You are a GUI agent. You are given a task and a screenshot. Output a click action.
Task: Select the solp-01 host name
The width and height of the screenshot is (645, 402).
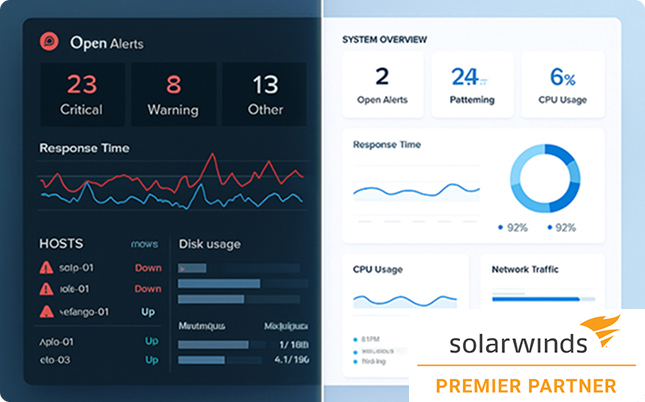pos(76,268)
